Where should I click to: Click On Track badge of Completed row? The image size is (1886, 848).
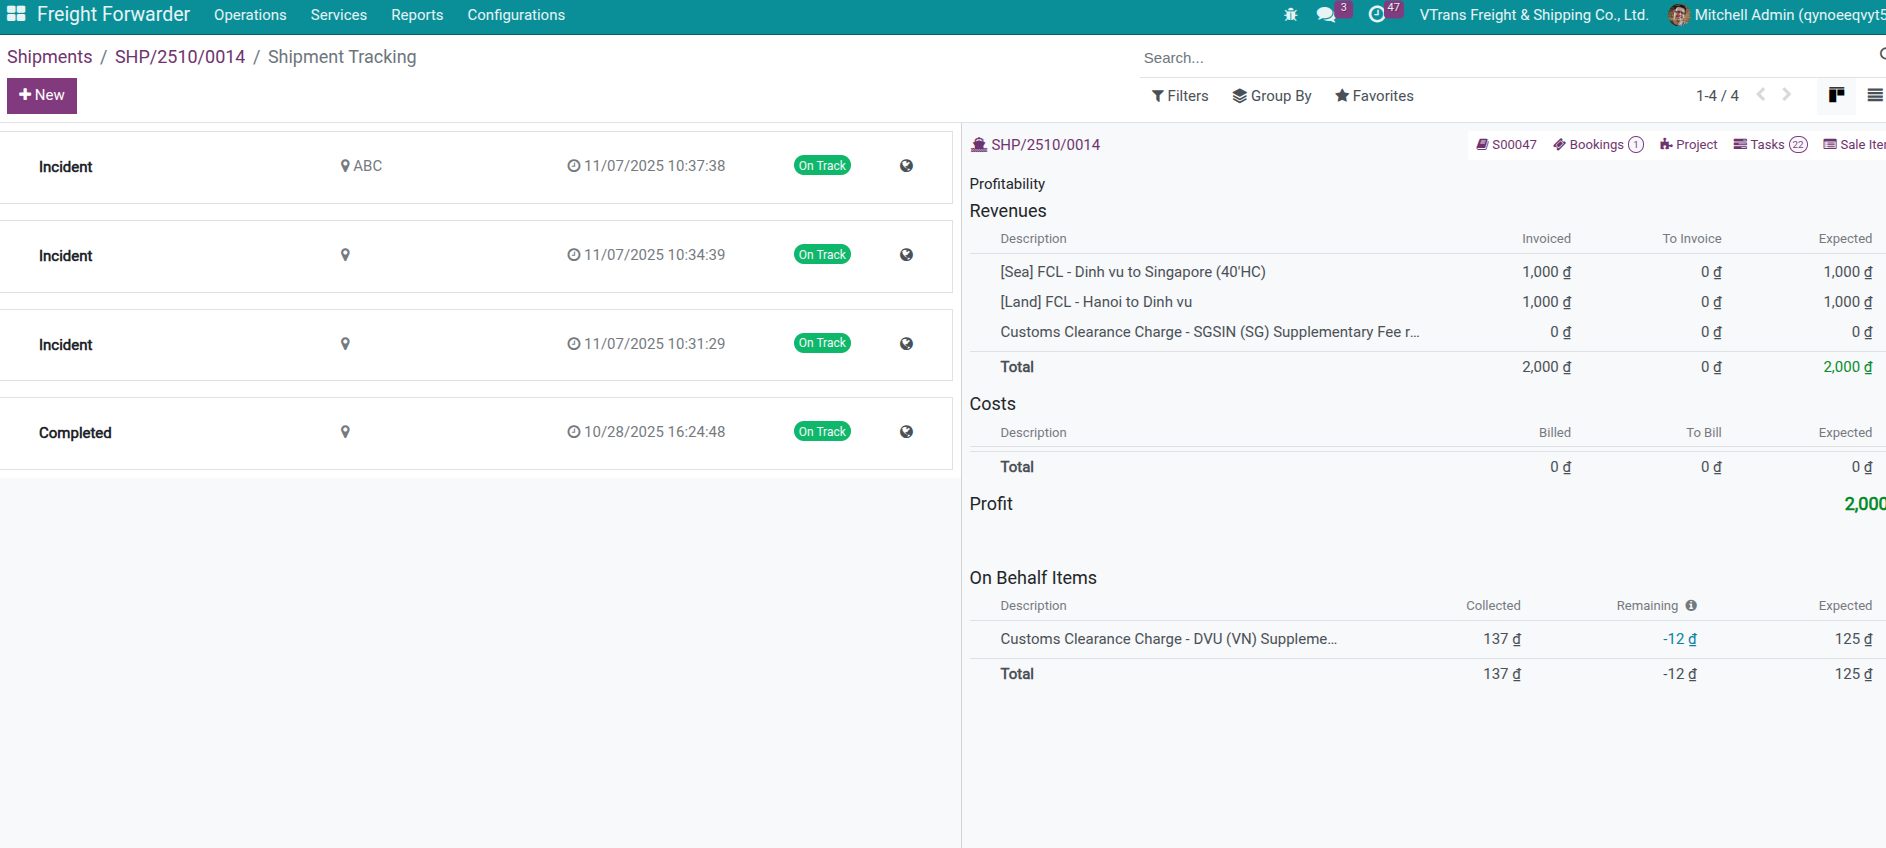pyautogui.click(x=822, y=432)
